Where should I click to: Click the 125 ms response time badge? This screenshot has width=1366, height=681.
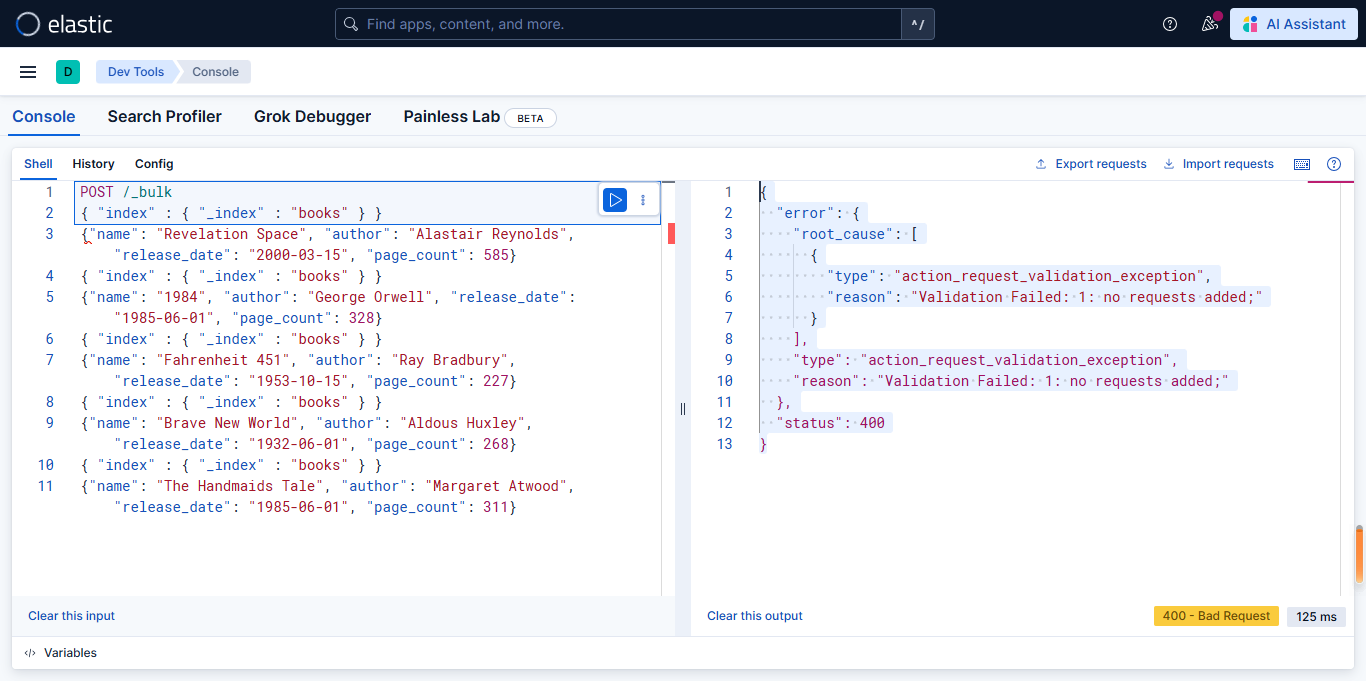pyautogui.click(x=1316, y=616)
